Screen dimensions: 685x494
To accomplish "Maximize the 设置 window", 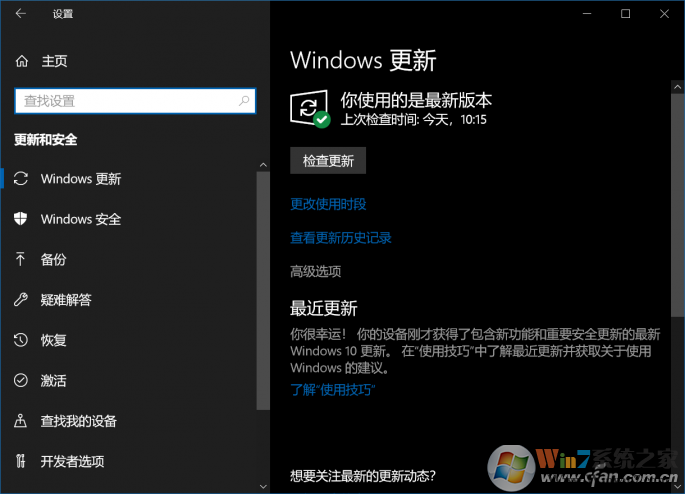I will pos(626,14).
